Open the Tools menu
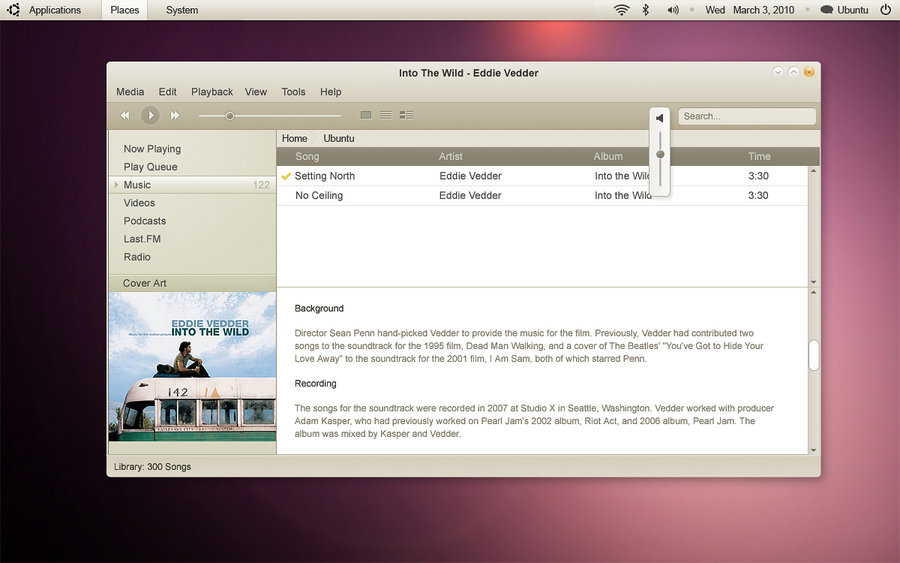Image resolution: width=900 pixels, height=563 pixels. point(293,92)
